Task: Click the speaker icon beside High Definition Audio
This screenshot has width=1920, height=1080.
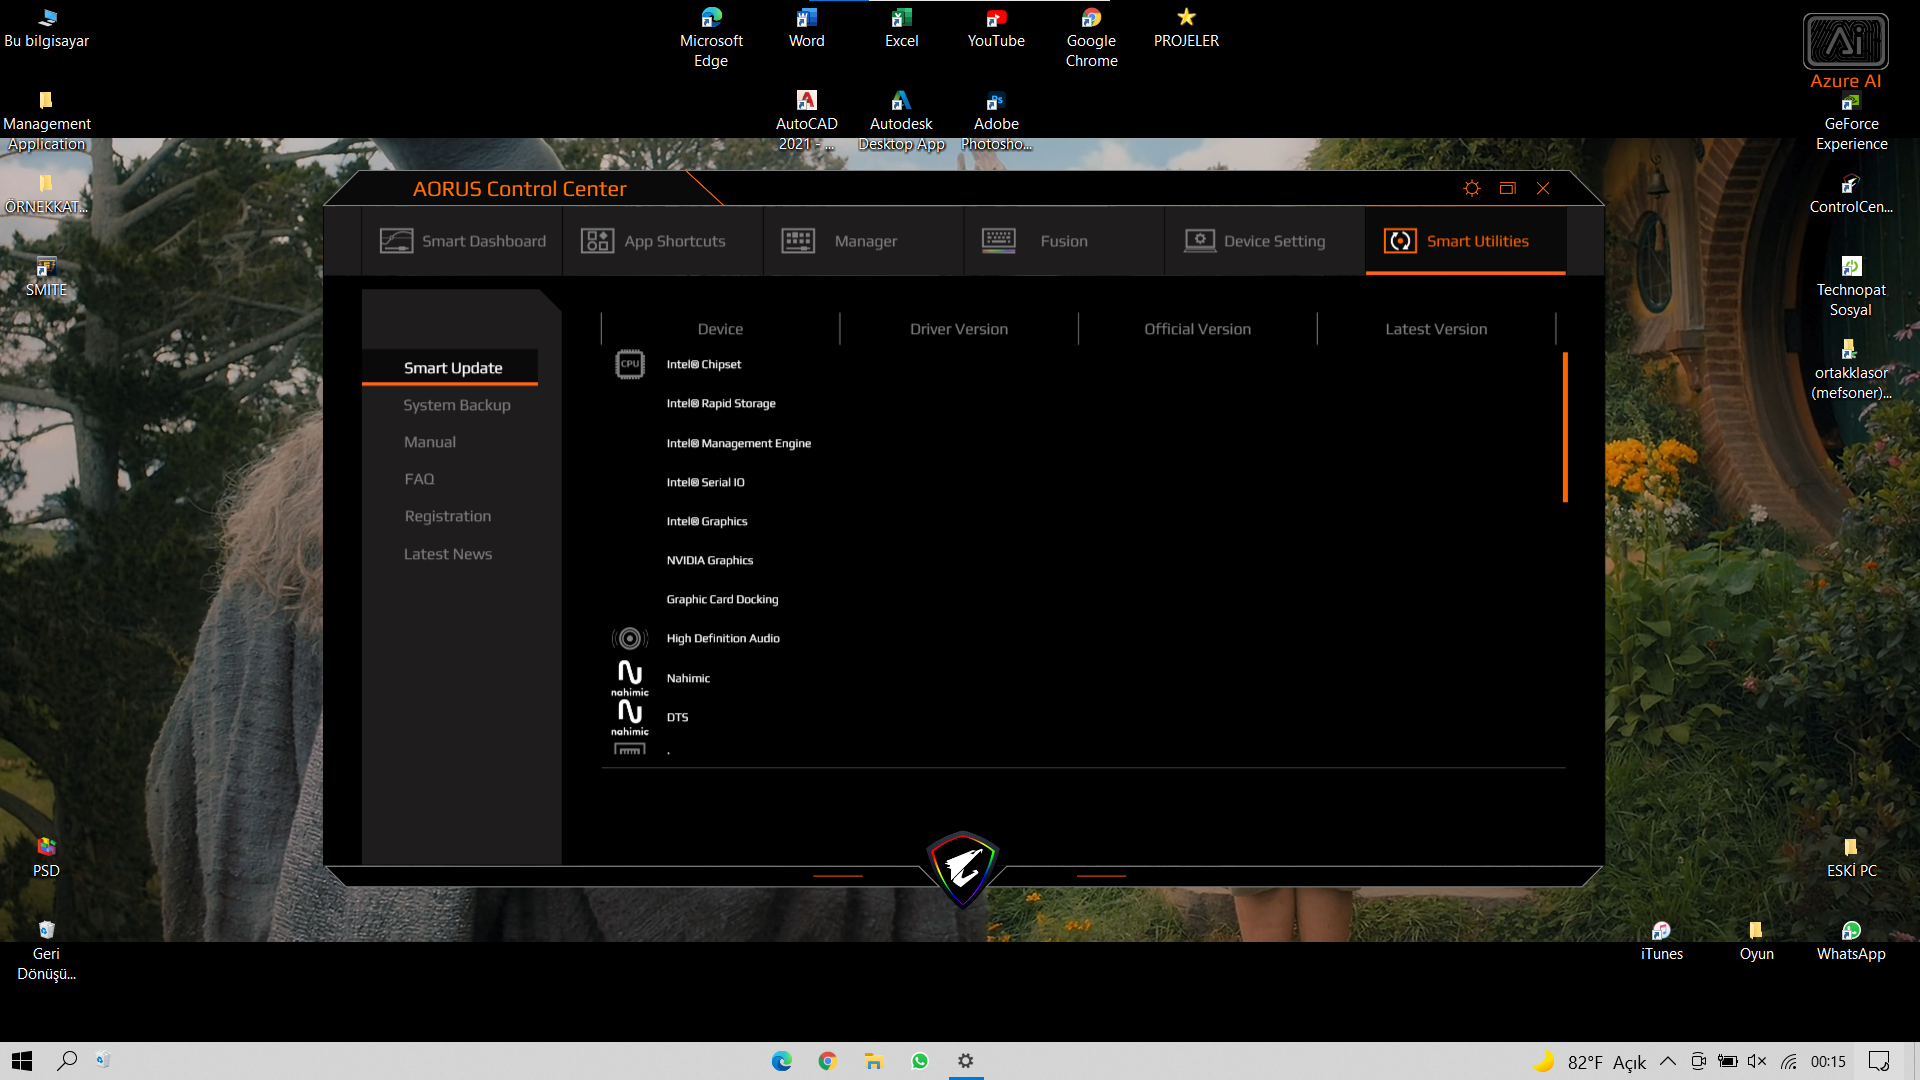Action: tap(629, 638)
